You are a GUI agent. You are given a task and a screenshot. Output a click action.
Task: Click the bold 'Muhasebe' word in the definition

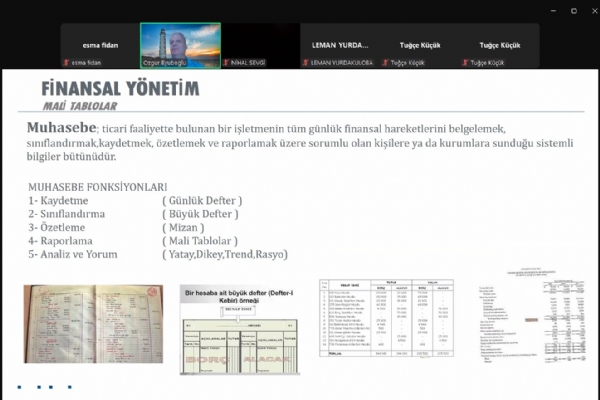pyautogui.click(x=62, y=129)
